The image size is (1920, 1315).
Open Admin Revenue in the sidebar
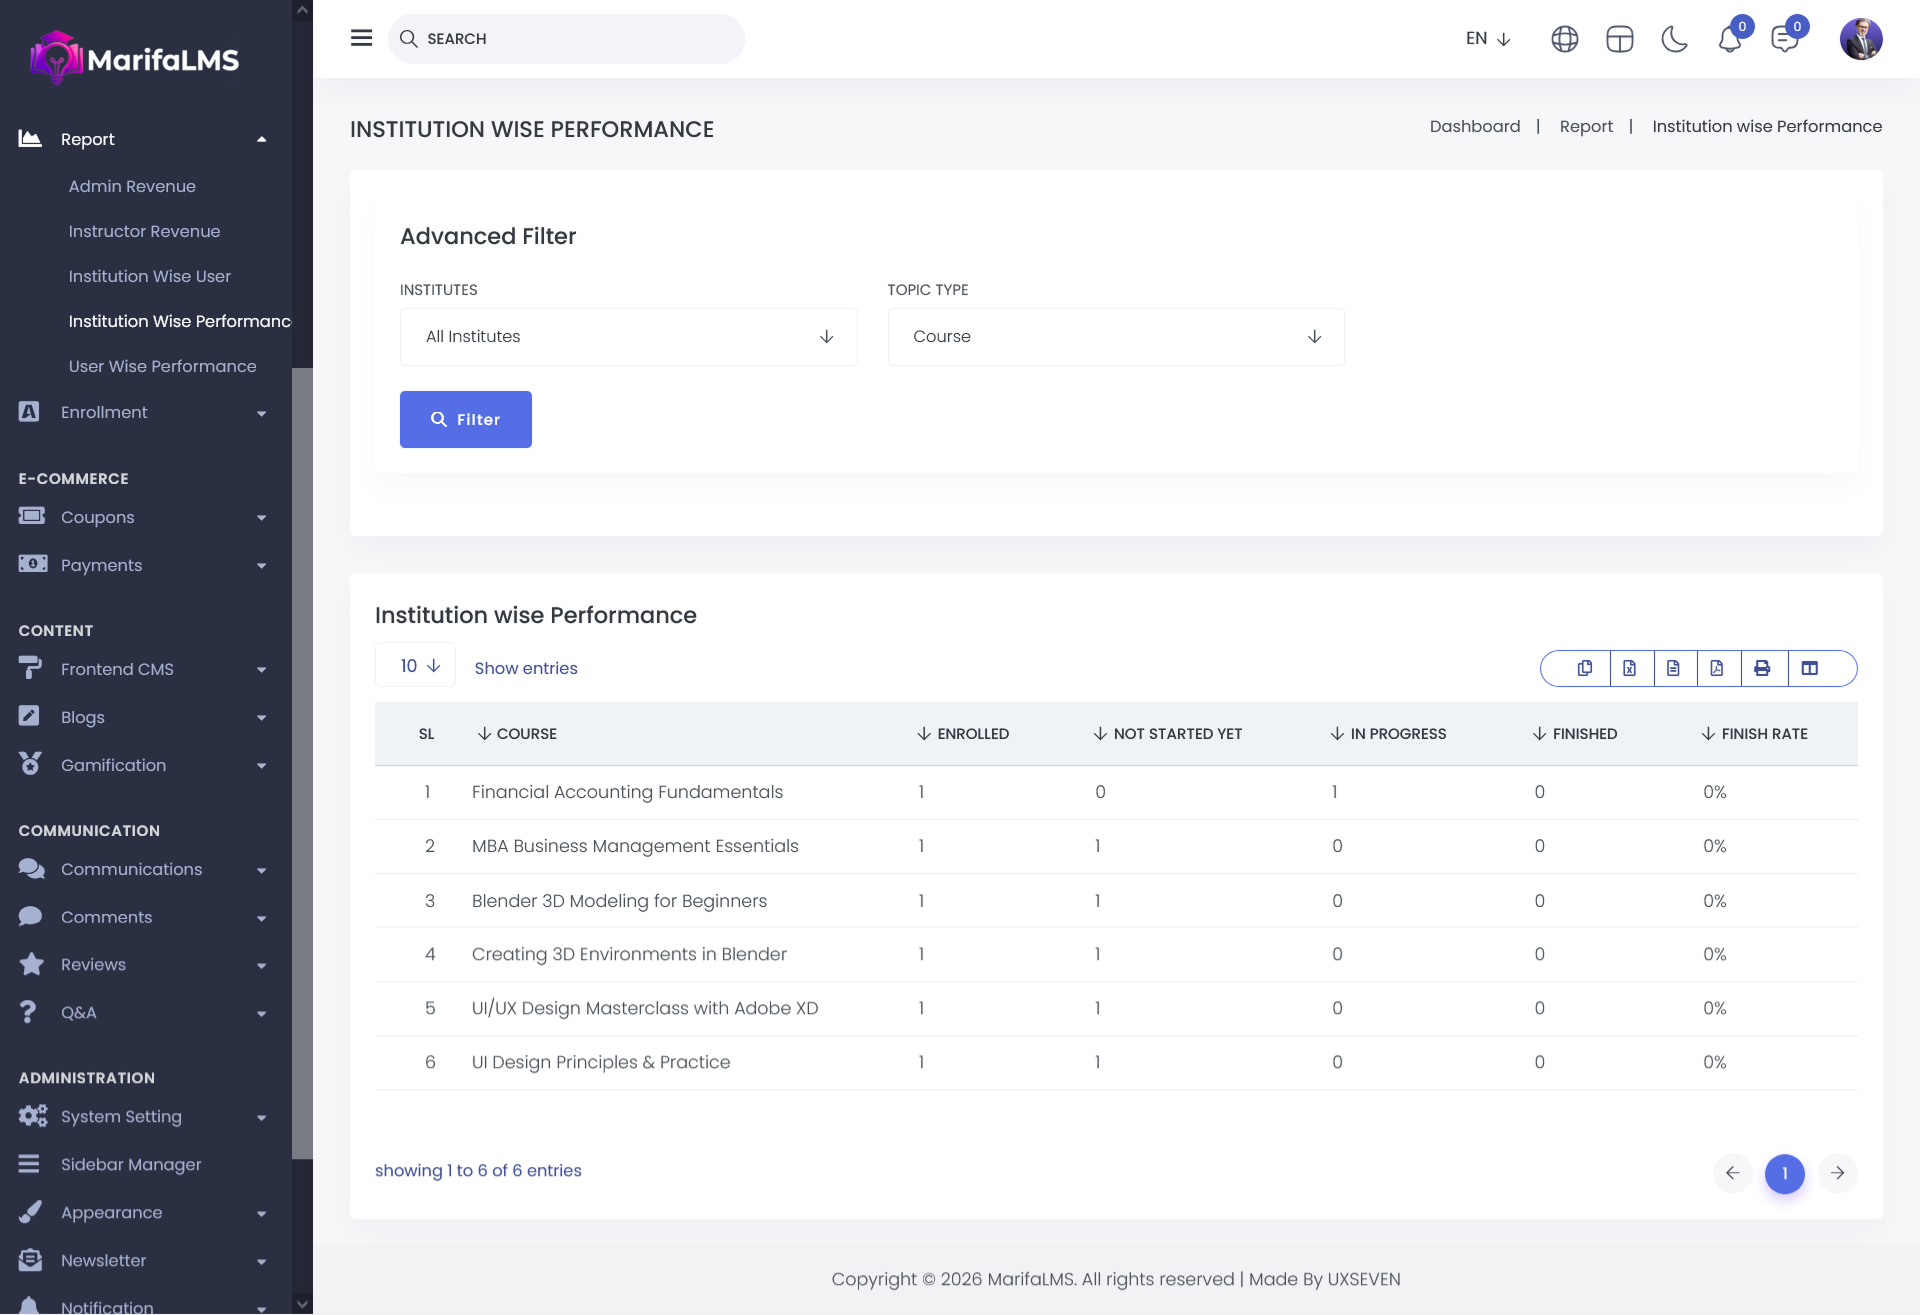(x=132, y=186)
